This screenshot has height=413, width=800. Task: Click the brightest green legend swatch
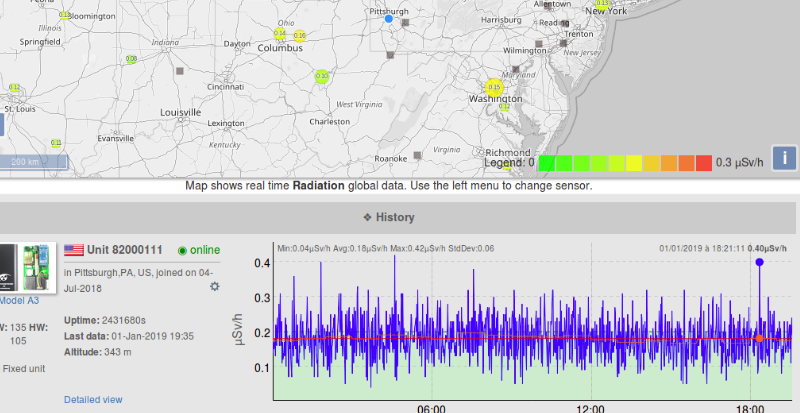coord(547,163)
